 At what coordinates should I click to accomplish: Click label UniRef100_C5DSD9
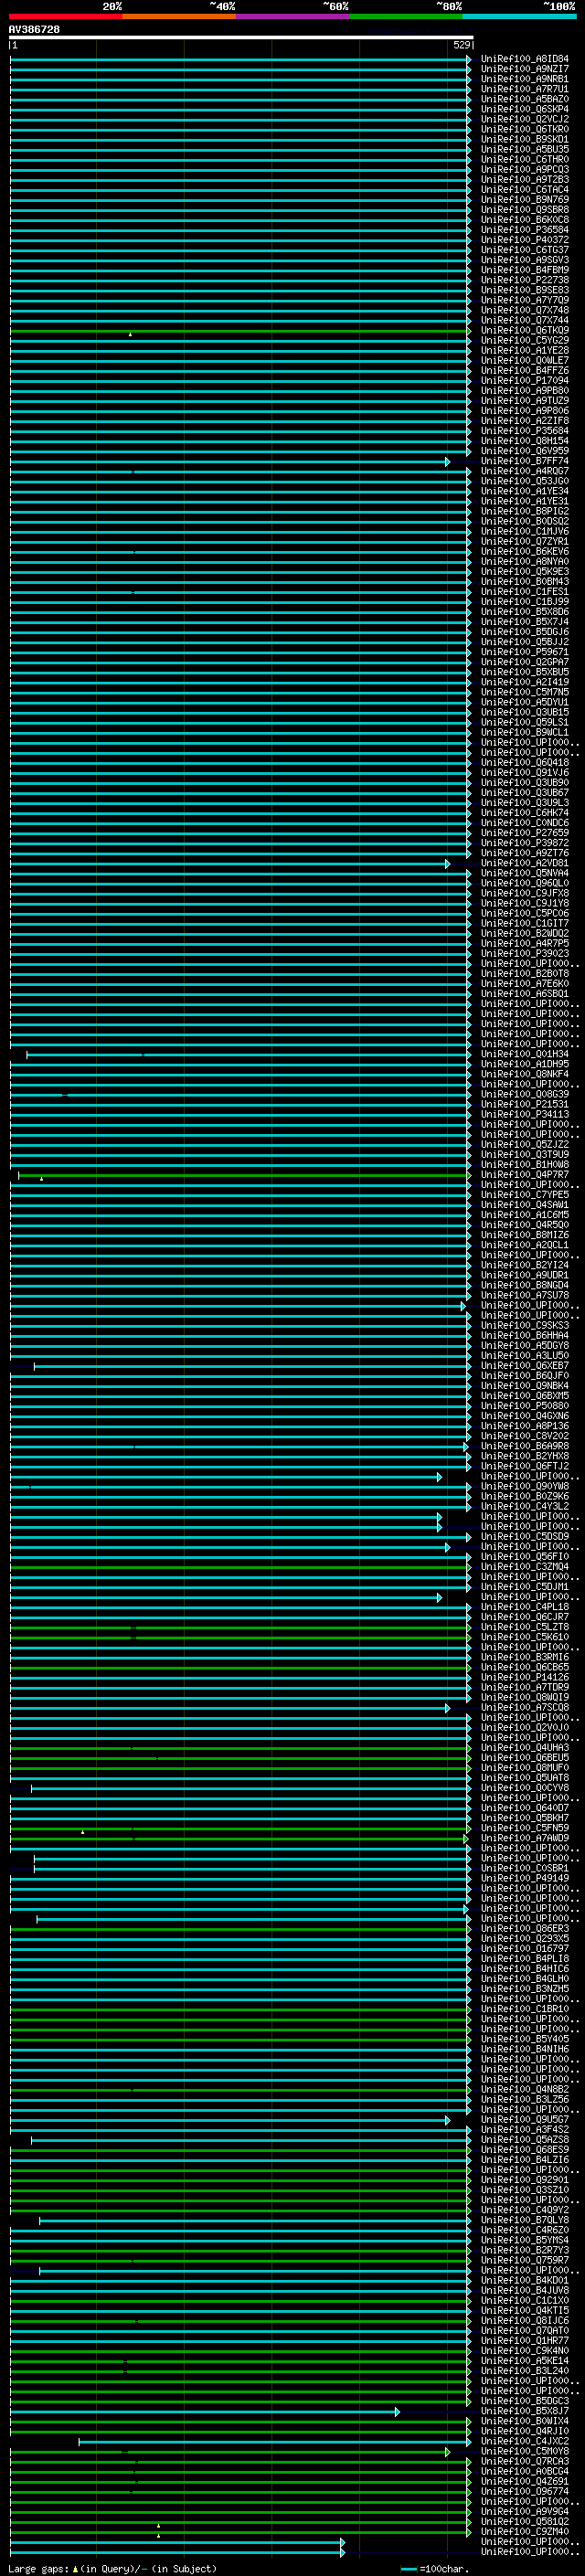click(524, 1536)
